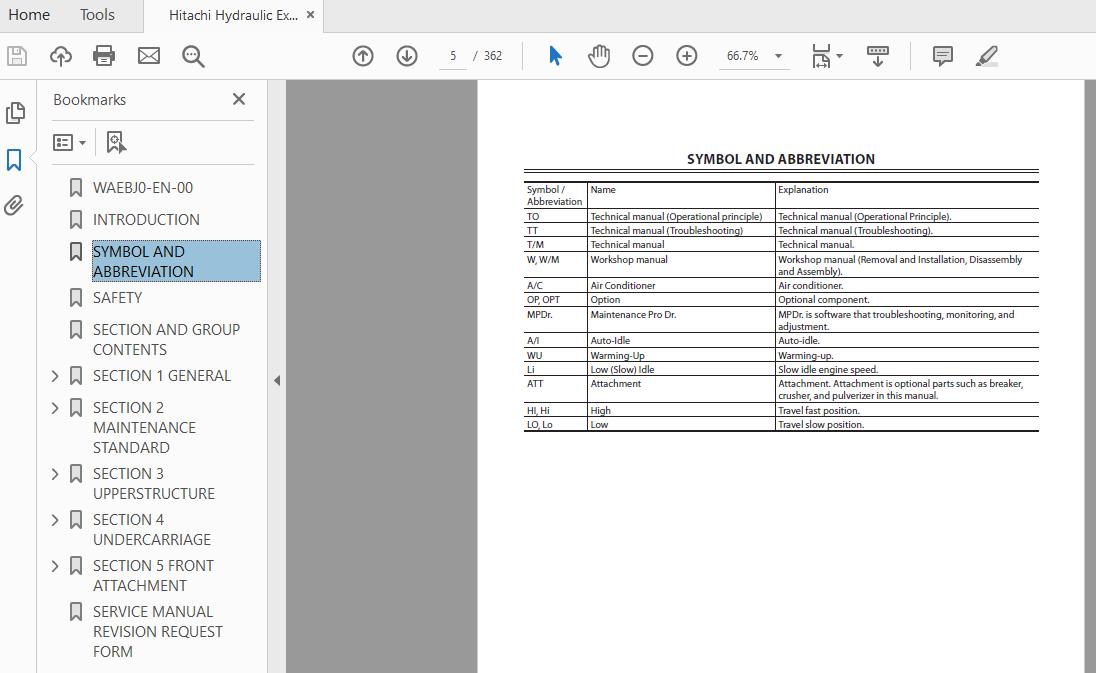Click the Print file icon
This screenshot has height=673, width=1096.
pyautogui.click(x=104, y=56)
